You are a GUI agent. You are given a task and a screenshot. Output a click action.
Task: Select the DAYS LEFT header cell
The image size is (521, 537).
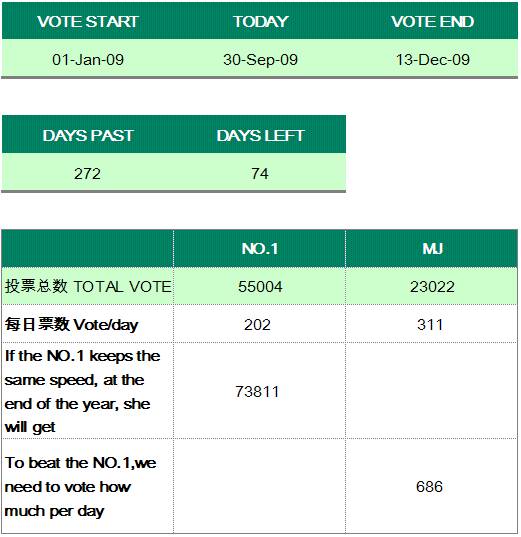click(260, 135)
